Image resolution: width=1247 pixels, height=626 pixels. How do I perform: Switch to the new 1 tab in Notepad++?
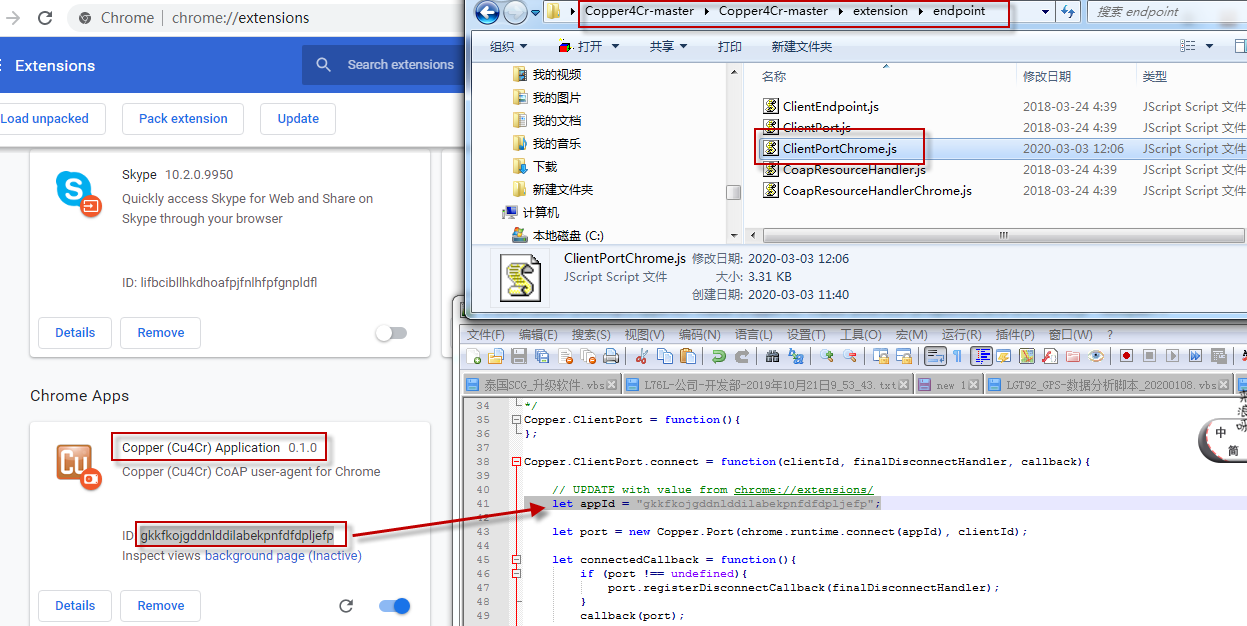coord(948,385)
